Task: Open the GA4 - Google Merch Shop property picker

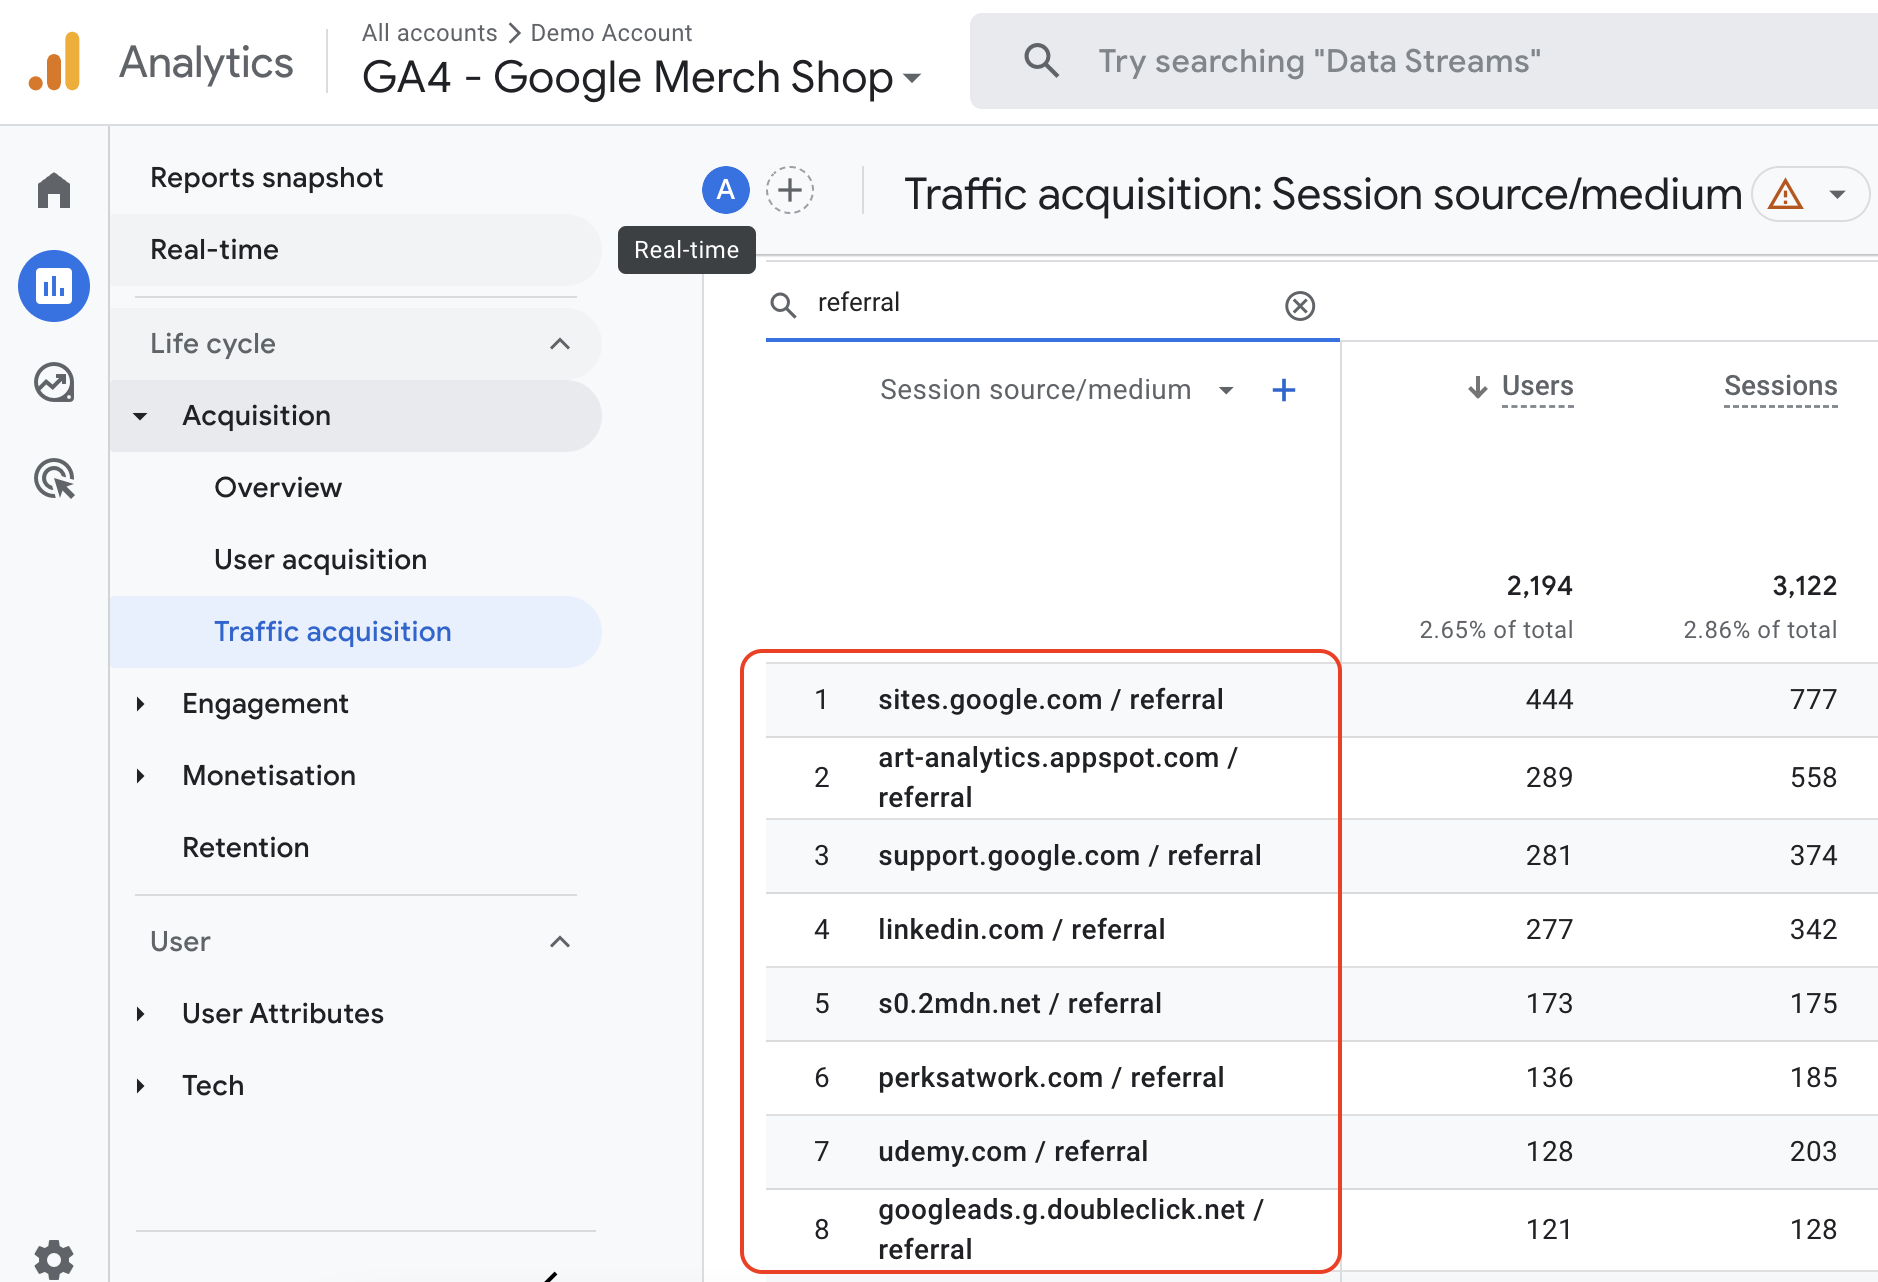Action: [642, 77]
